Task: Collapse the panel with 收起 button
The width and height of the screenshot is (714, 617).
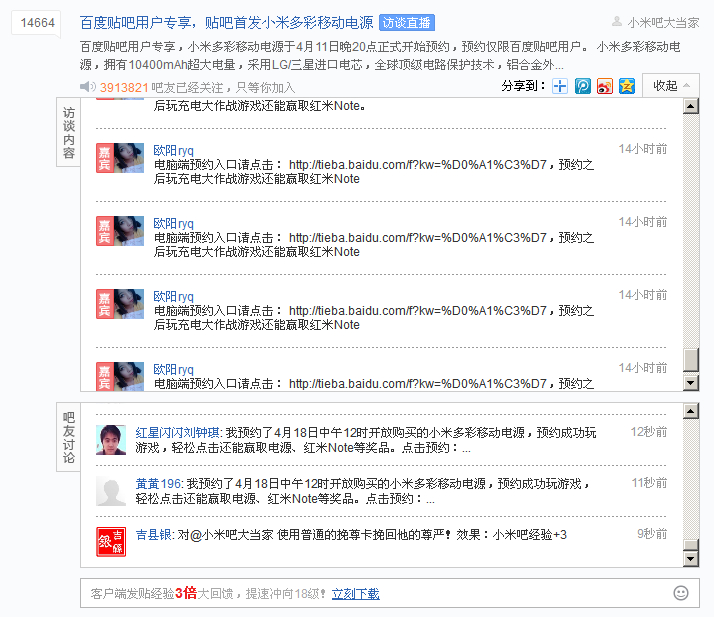Action: pos(671,86)
